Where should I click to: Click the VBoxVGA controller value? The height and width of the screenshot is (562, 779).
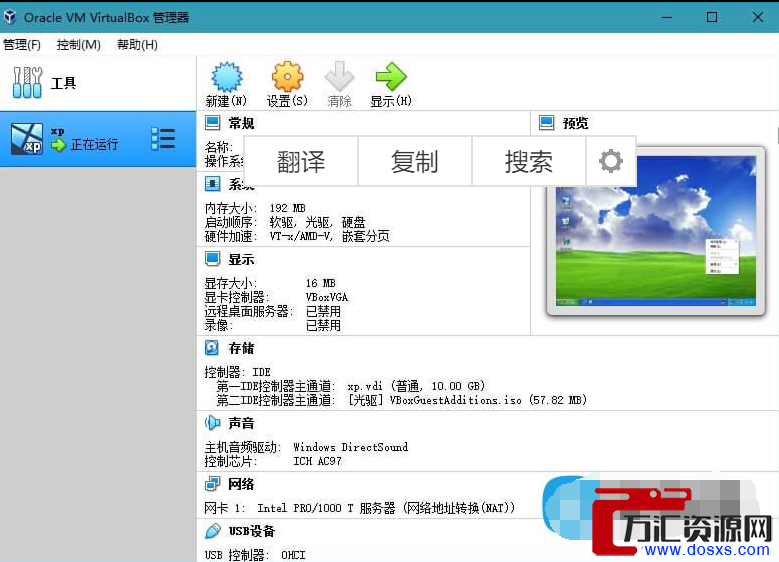pos(327,297)
